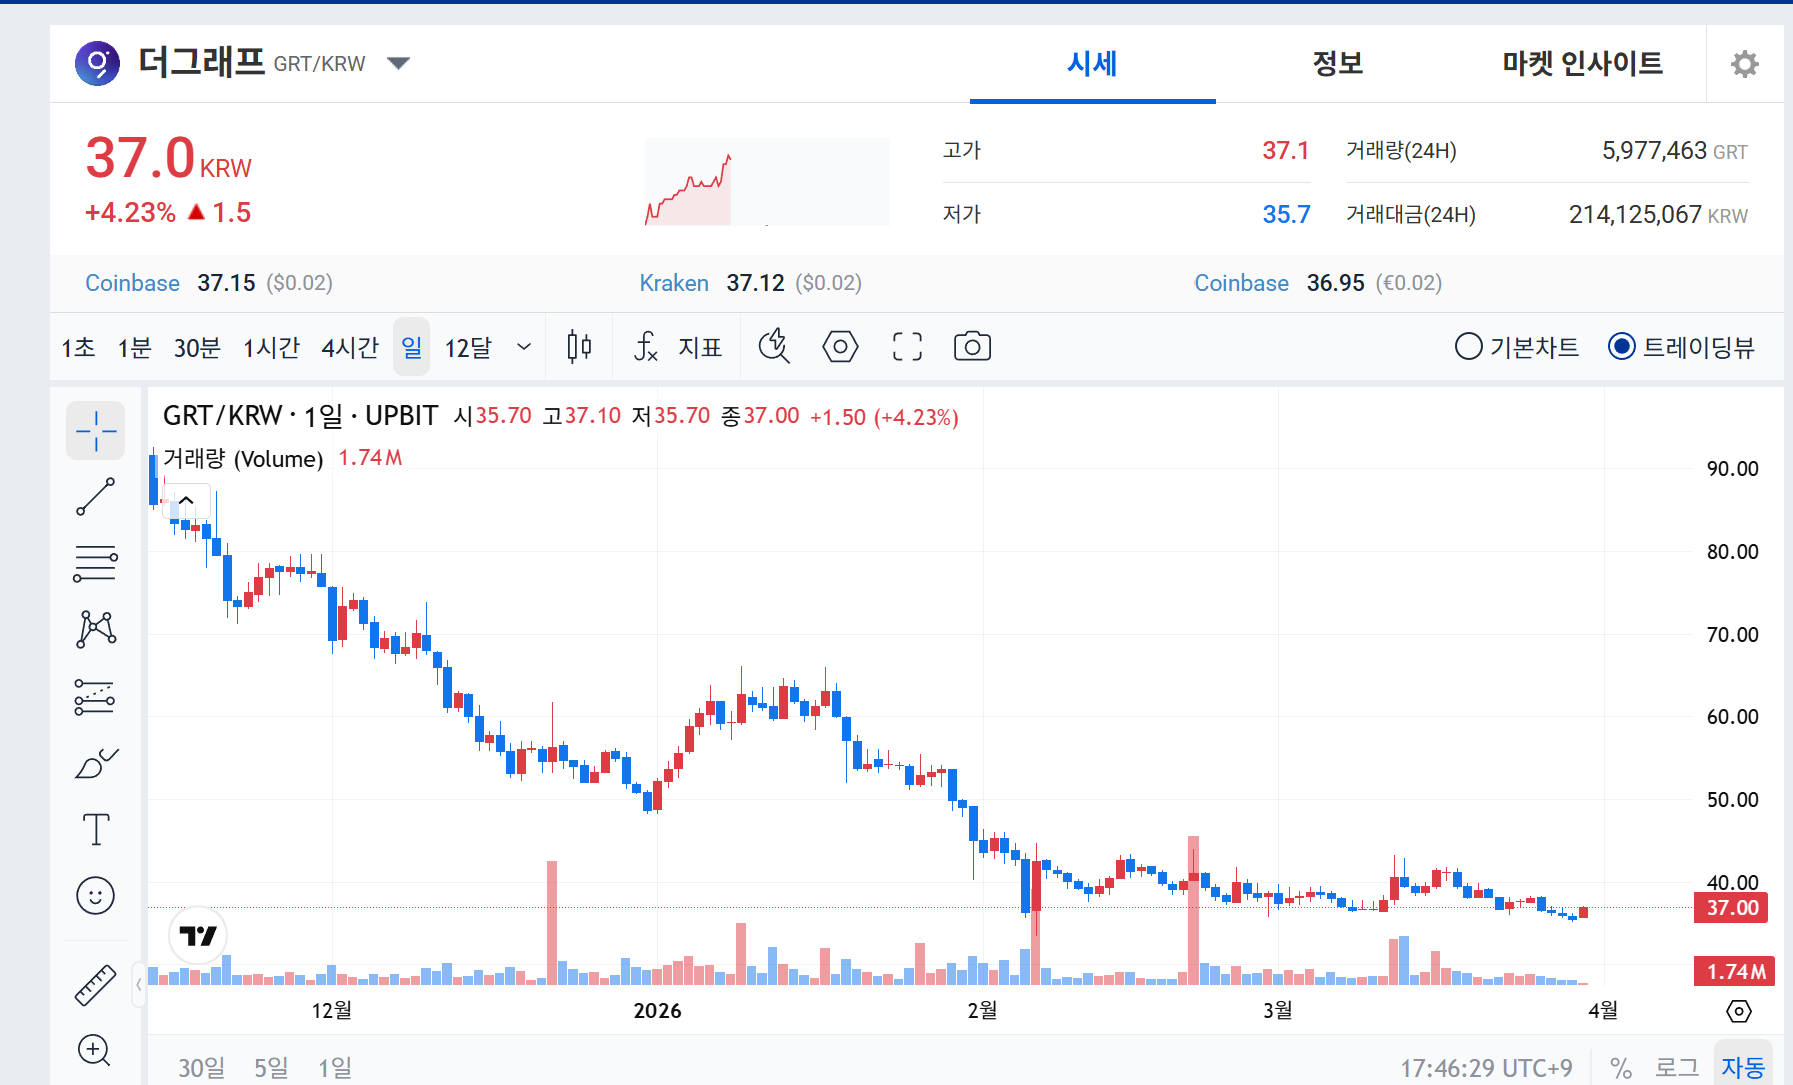The height and width of the screenshot is (1085, 1793).
Task: Select the 트레이딩뷰 radio button
Action: pyautogui.click(x=1621, y=347)
